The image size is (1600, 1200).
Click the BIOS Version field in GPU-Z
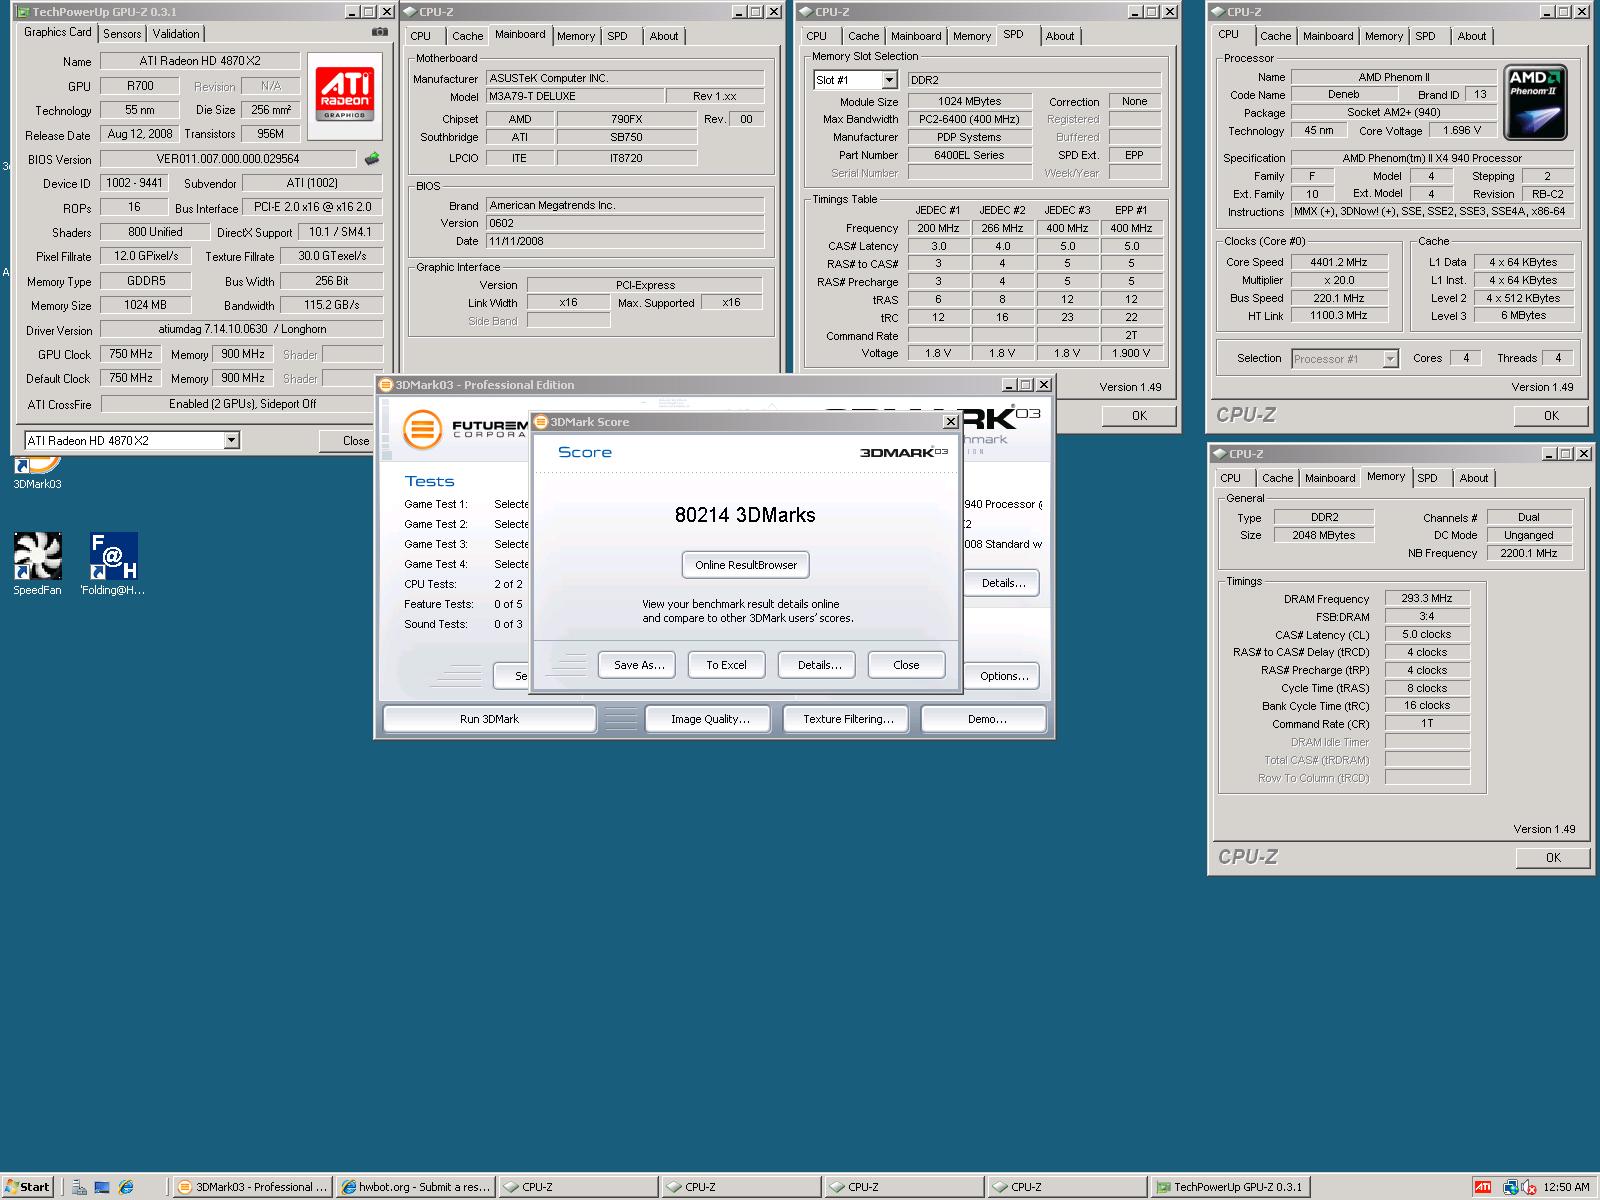pos(227,159)
